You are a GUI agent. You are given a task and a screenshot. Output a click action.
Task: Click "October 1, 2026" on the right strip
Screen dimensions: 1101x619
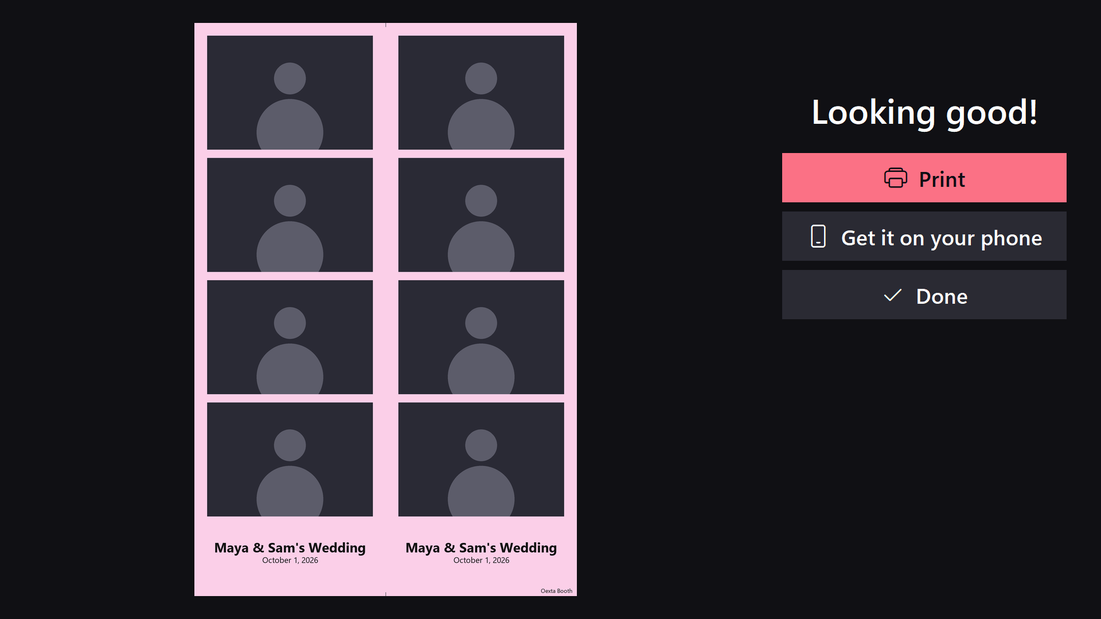coord(481,560)
